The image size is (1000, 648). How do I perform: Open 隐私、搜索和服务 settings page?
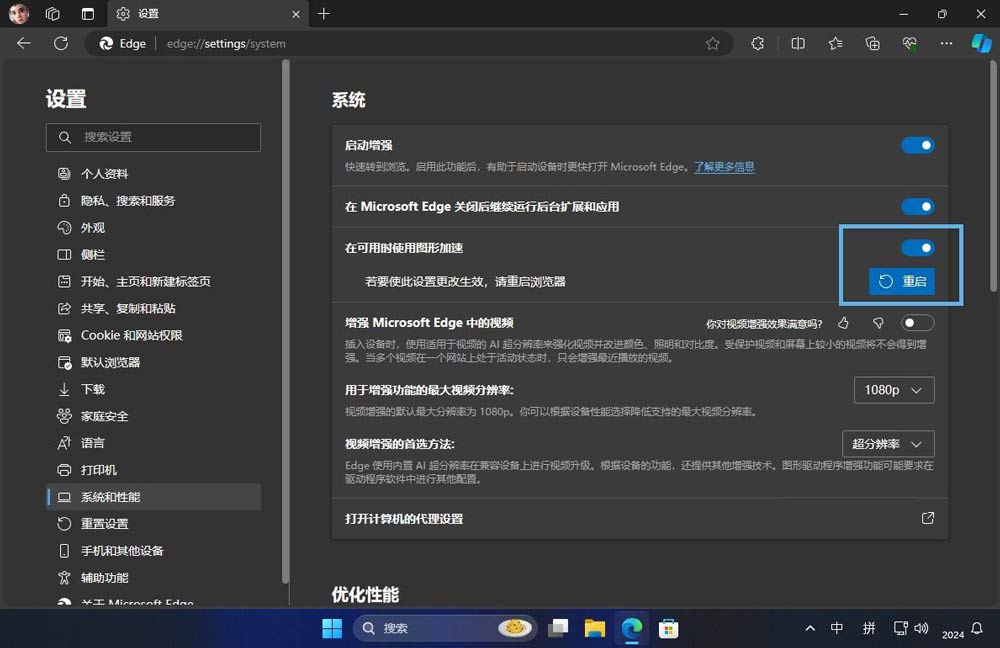pos(153,201)
